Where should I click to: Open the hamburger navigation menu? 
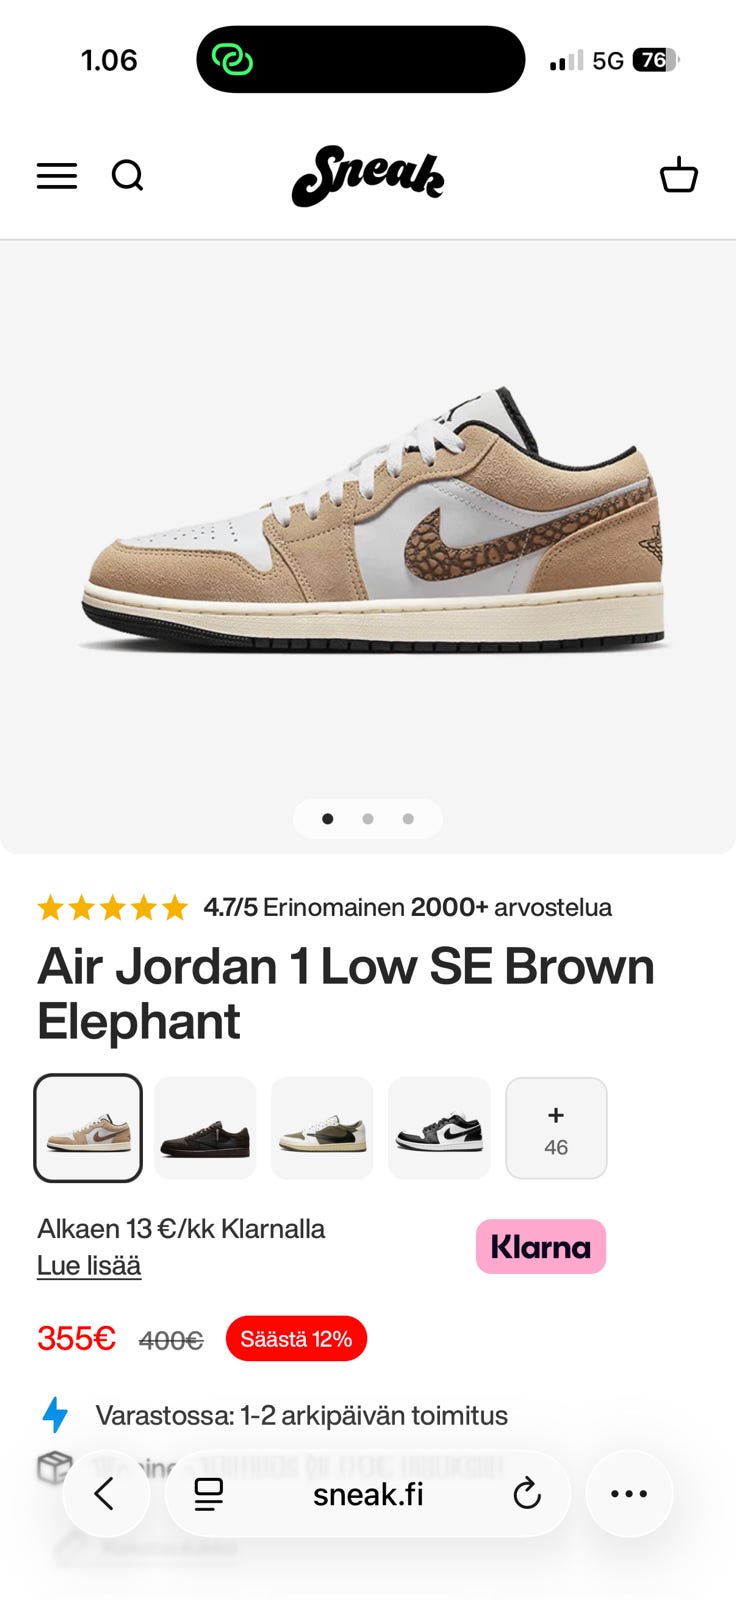[57, 176]
